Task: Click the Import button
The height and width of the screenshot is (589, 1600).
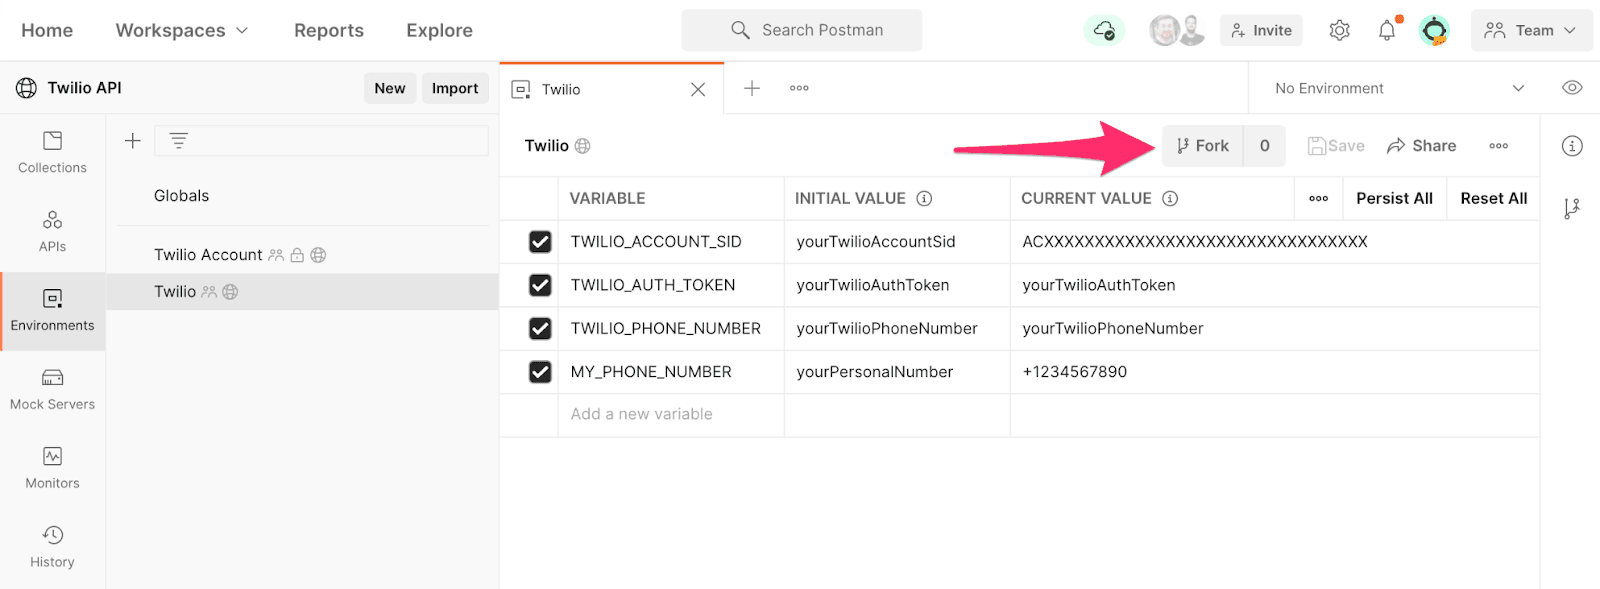Action: coord(455,88)
